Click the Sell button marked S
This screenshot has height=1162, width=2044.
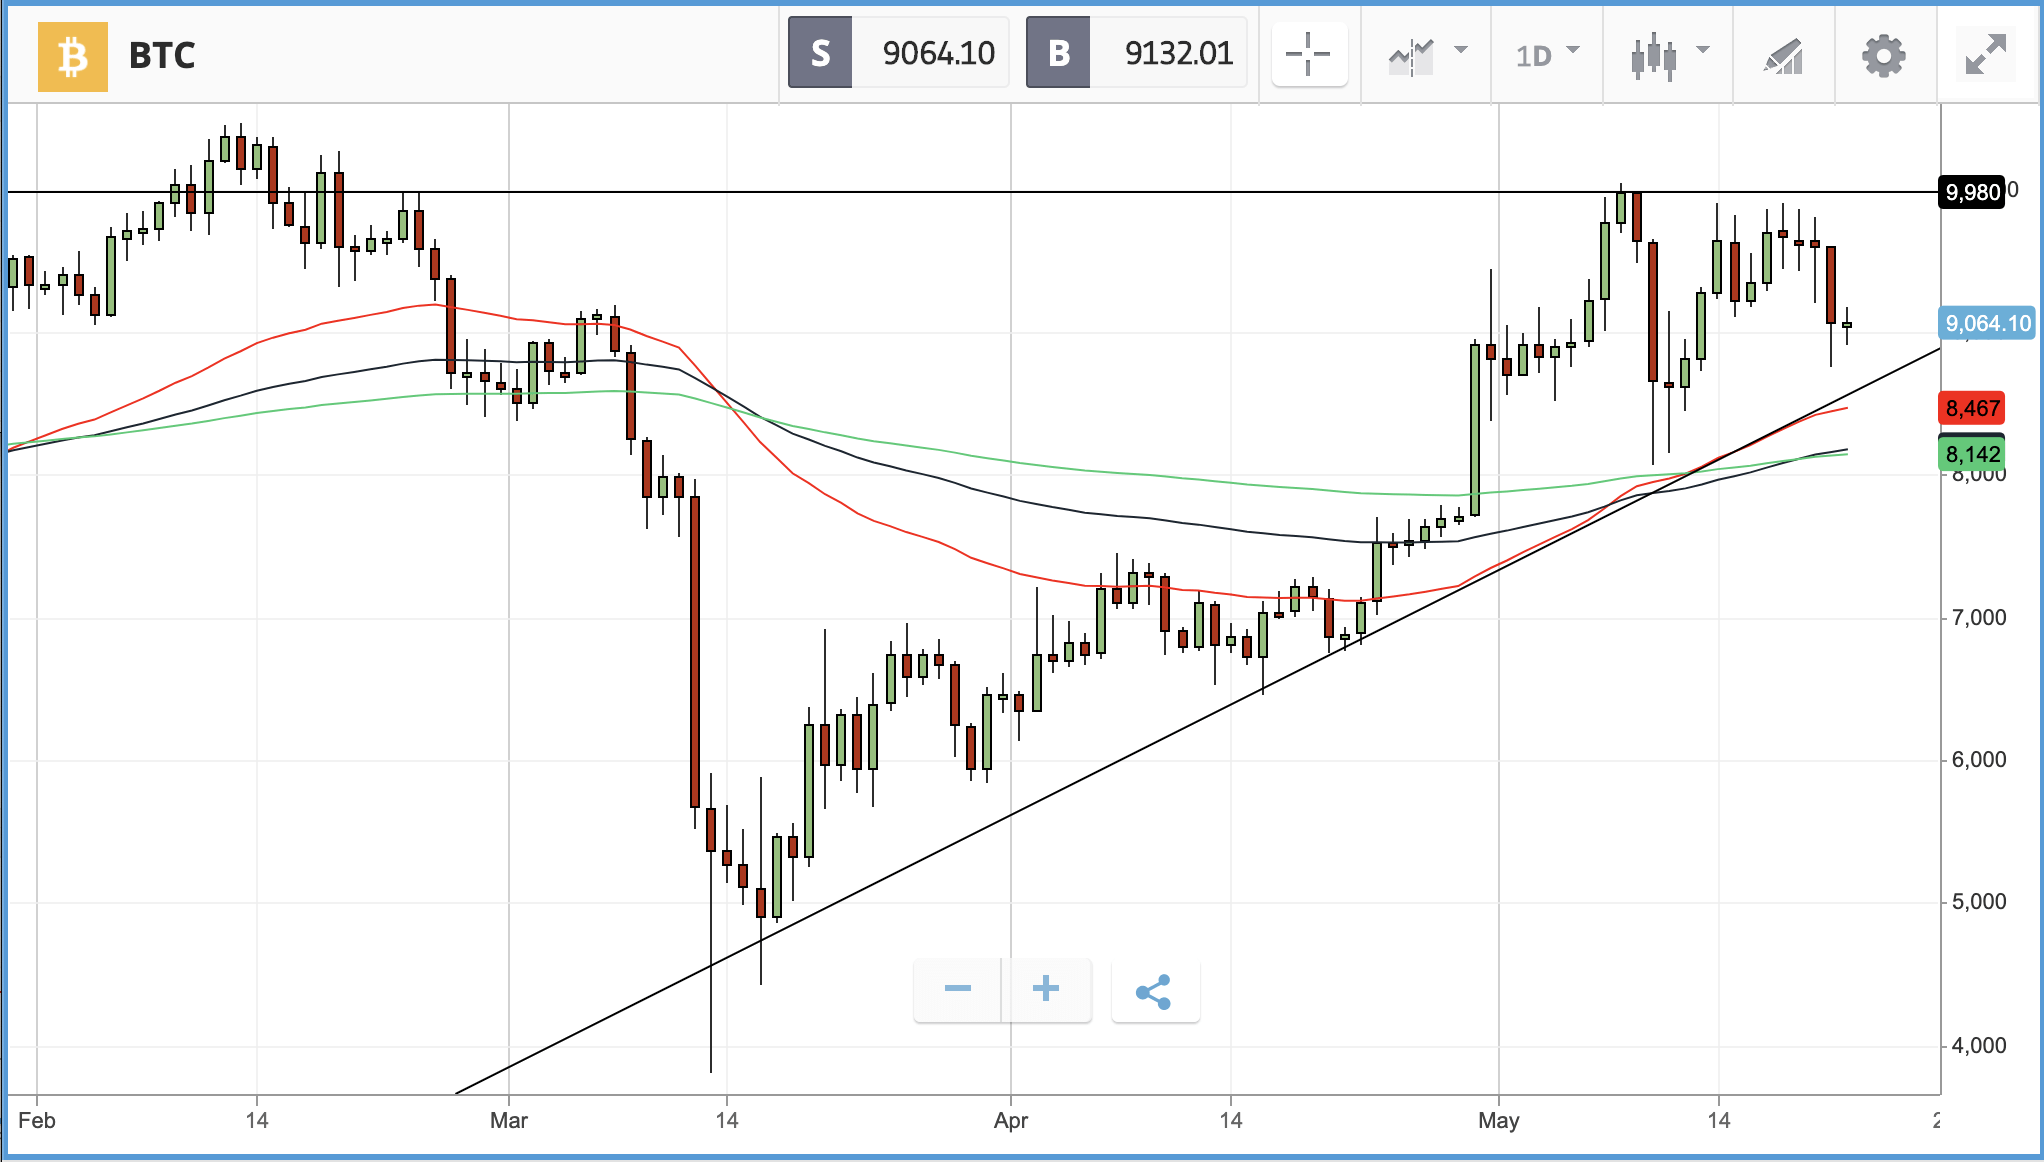click(x=820, y=53)
